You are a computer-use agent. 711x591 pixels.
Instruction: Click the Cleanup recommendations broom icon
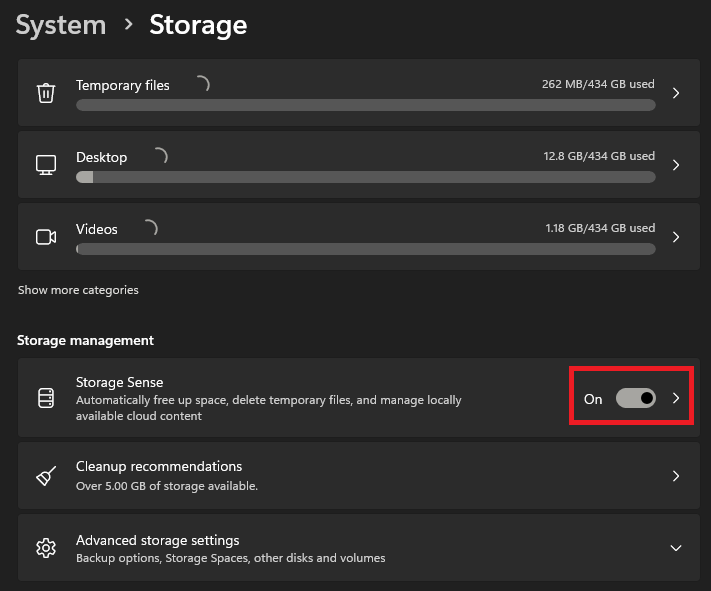(x=45, y=476)
